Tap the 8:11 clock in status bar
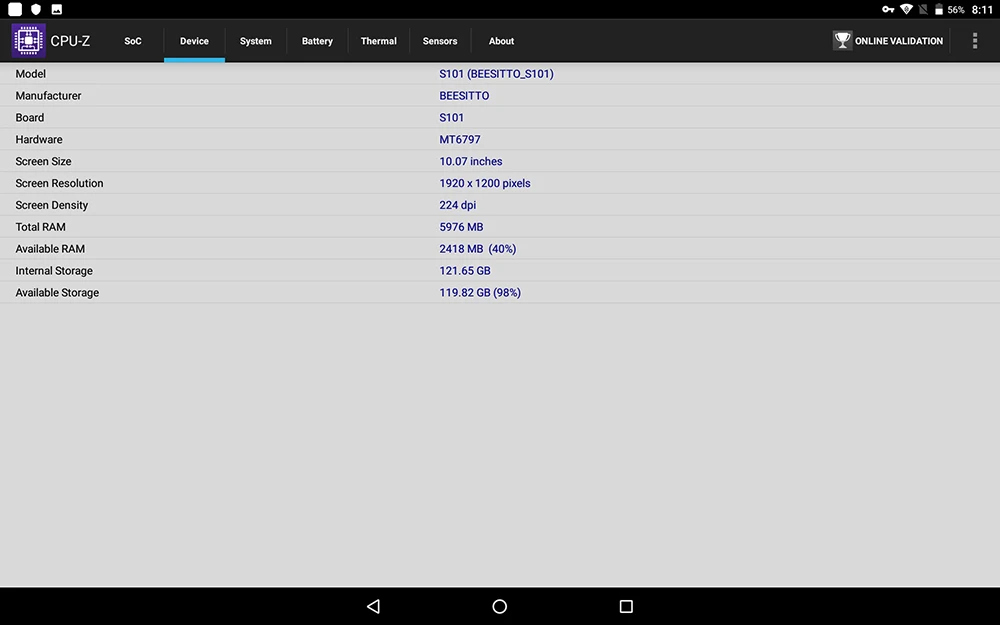Screen dimensions: 1000x625 pyautogui.click(x=982, y=10)
